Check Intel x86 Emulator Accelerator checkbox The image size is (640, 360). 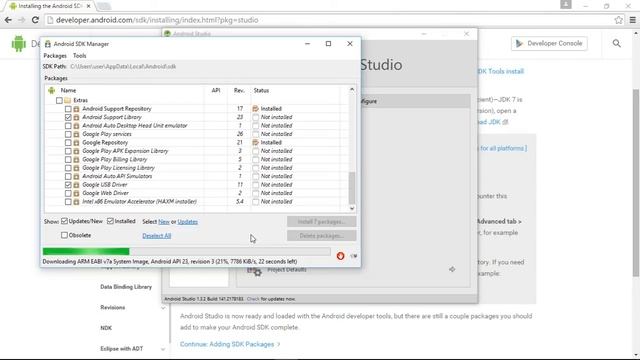(x=68, y=202)
